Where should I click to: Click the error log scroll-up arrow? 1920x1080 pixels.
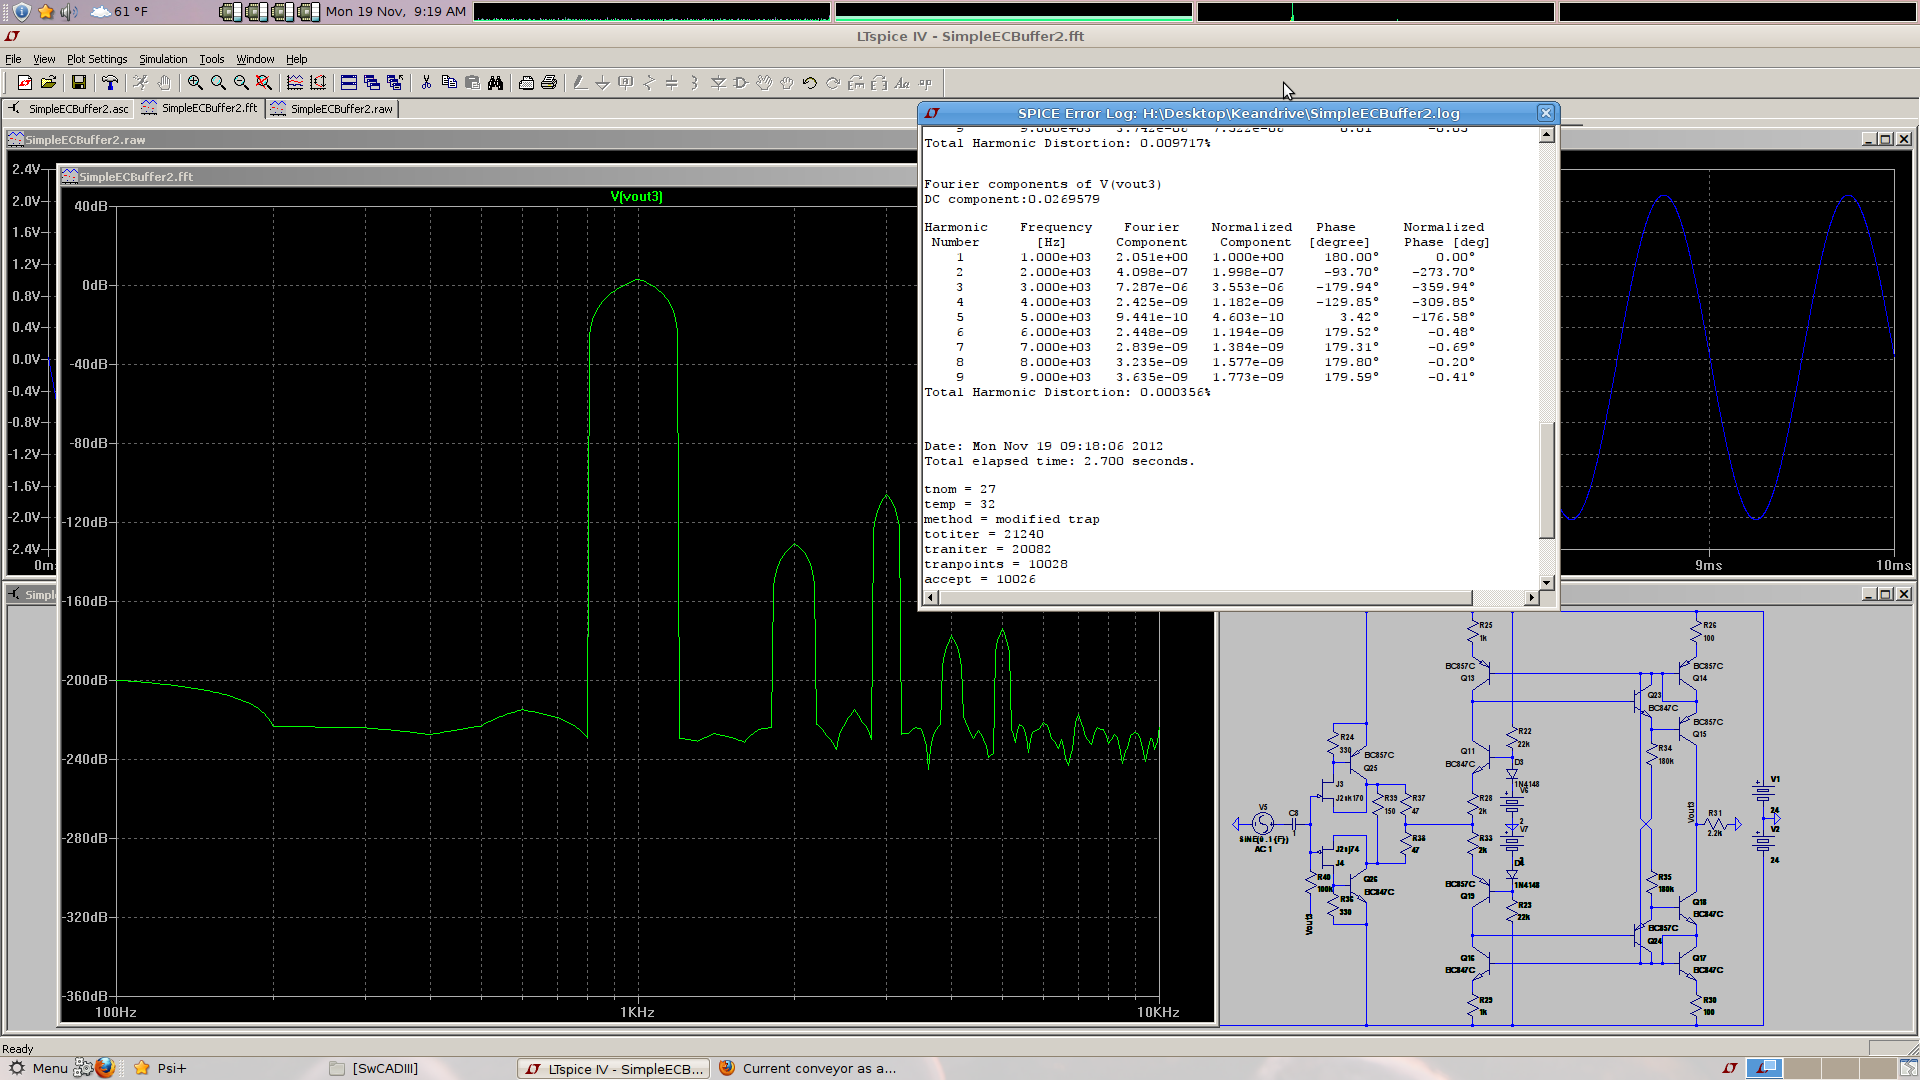point(1547,134)
